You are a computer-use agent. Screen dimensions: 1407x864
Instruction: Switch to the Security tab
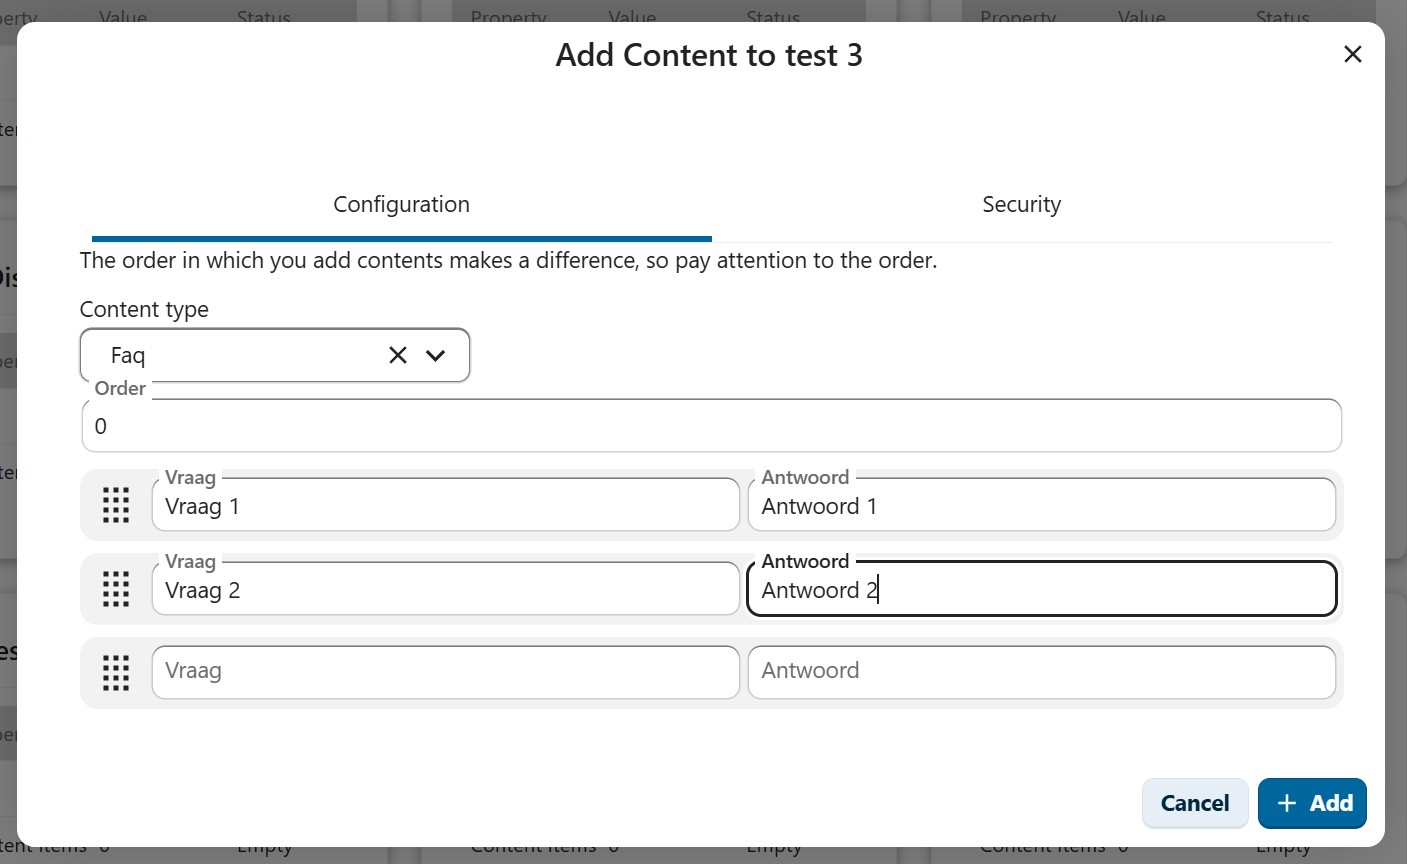(x=1021, y=204)
